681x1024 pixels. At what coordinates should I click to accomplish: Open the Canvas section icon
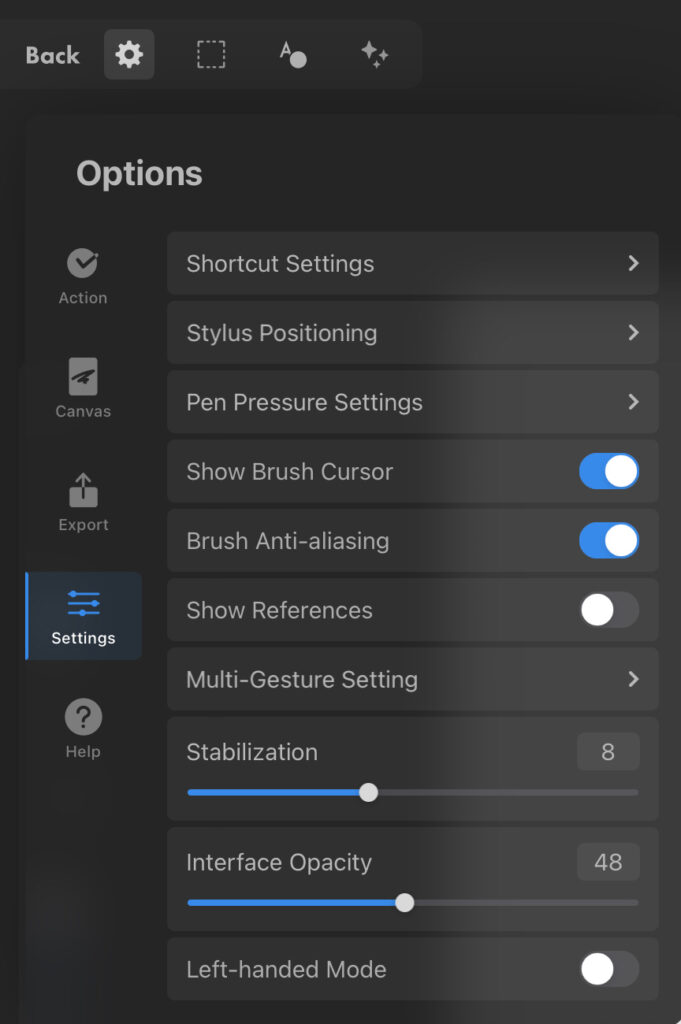83,377
